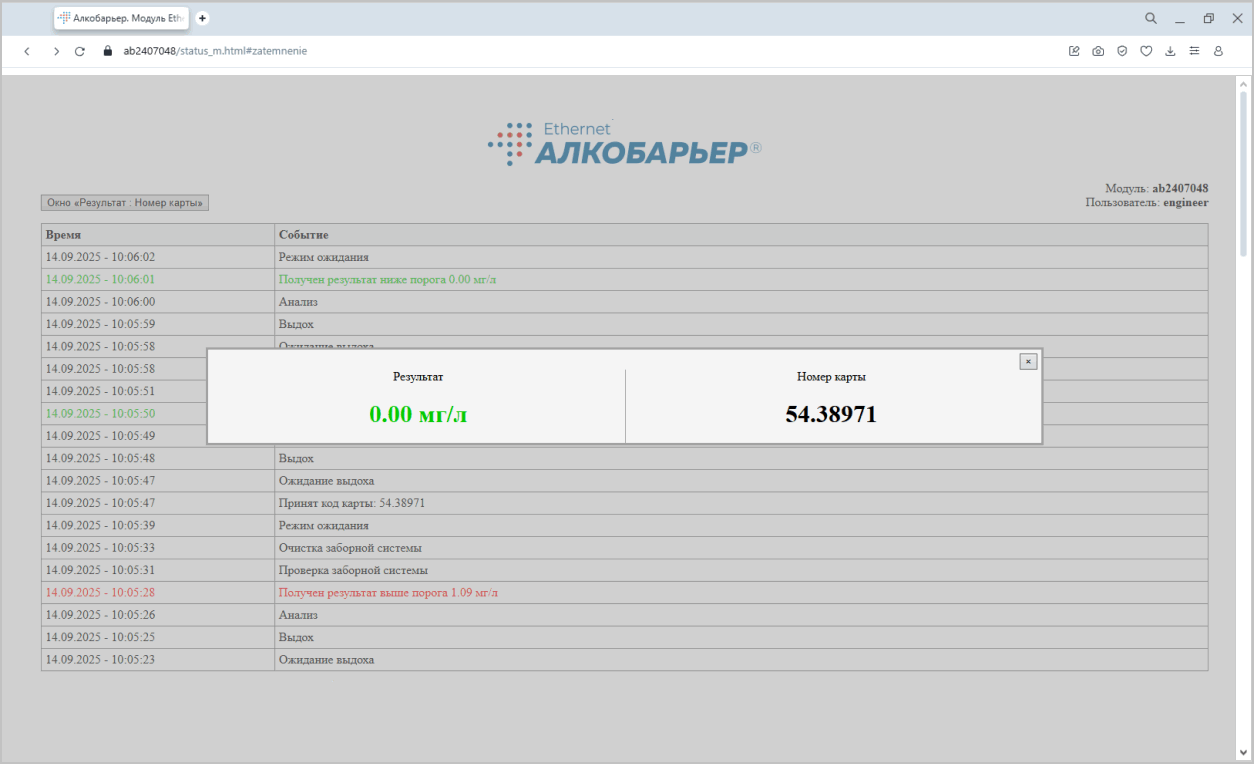Click «Проверка заборной системы» event
The image size is (1254, 764).
(x=353, y=570)
